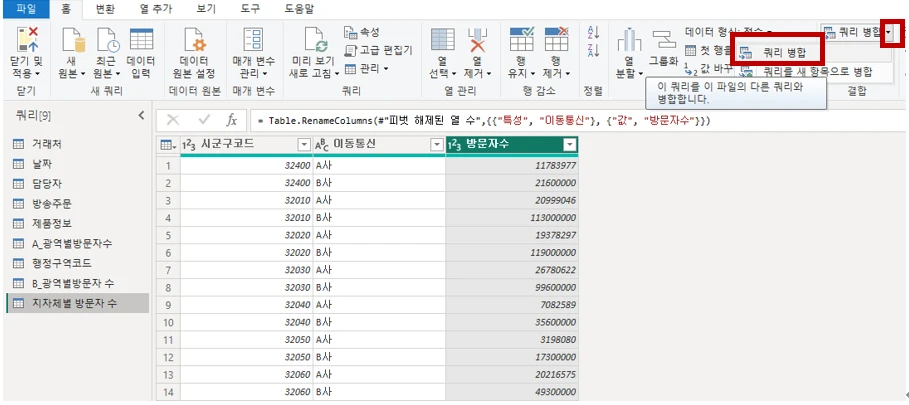Open the Data Type (데이터 형식) dropdown
Screen dimensions: 909x405
click(728, 31)
